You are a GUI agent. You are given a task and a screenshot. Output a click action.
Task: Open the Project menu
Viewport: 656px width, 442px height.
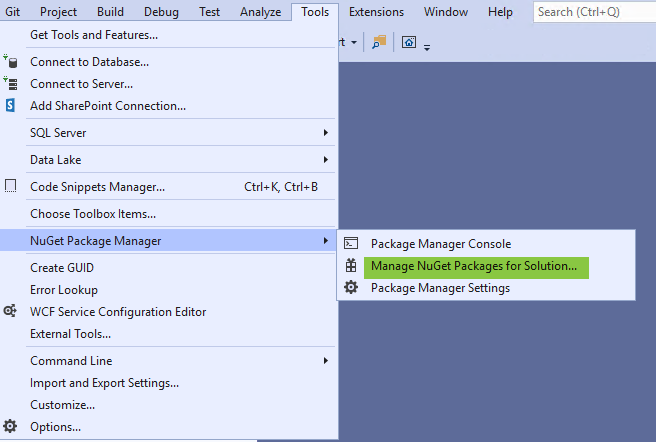(x=58, y=12)
